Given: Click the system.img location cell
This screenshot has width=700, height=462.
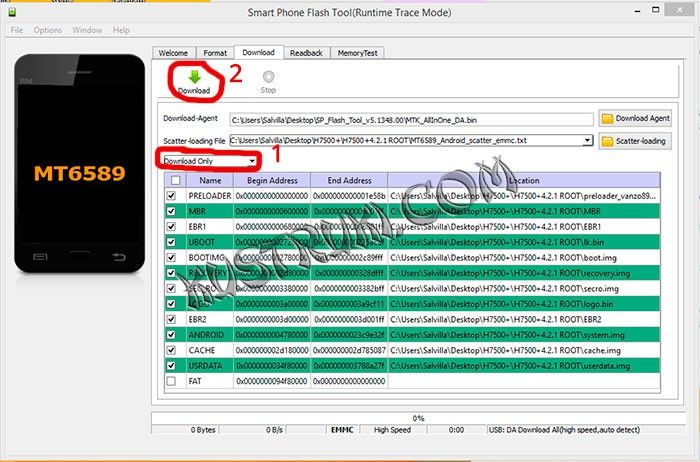Looking at the screenshot, I should [524, 335].
